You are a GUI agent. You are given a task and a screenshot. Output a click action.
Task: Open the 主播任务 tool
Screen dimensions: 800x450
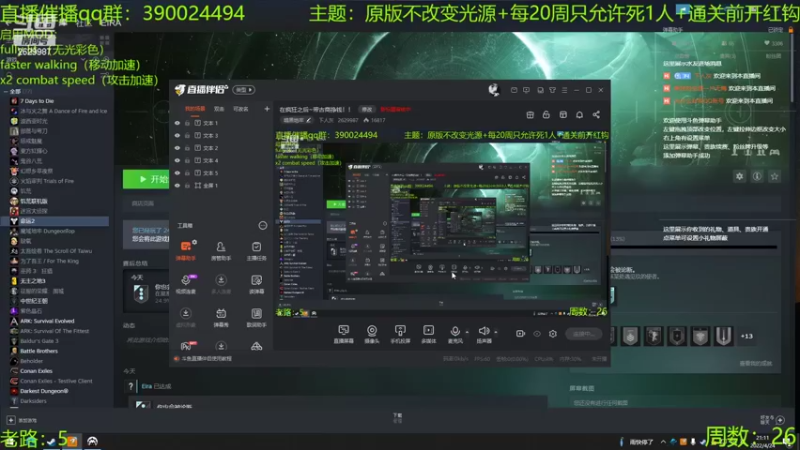(x=256, y=250)
